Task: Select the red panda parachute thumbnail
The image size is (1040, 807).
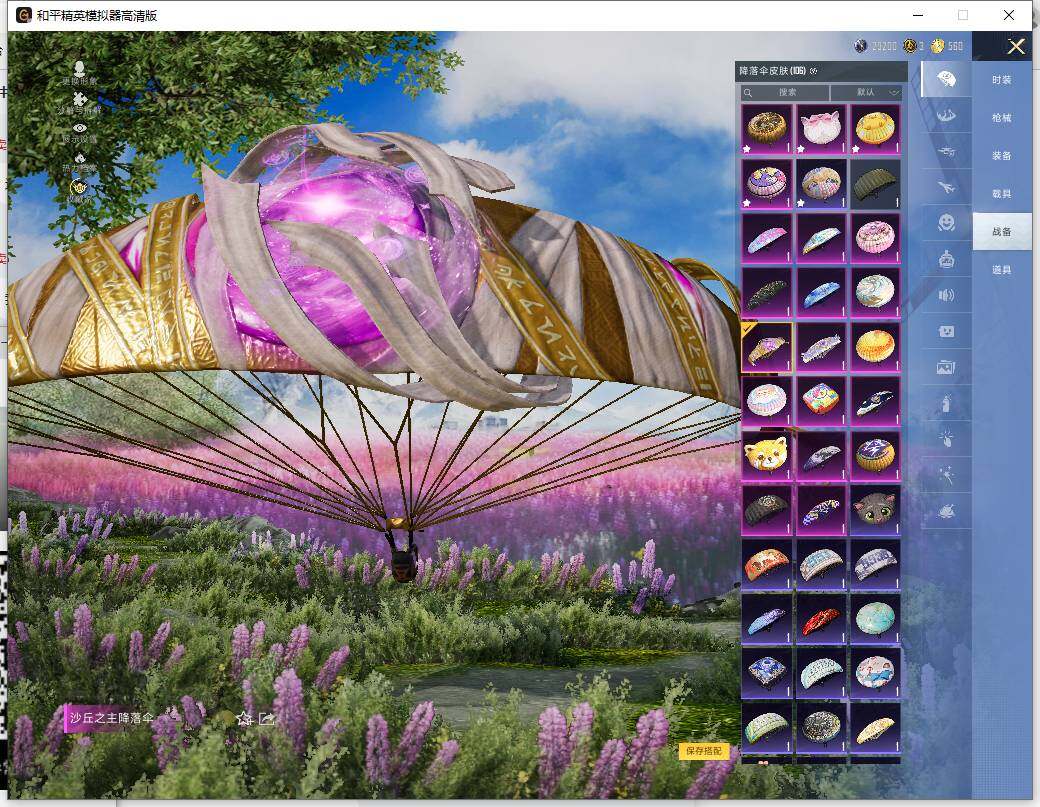Action: click(x=767, y=455)
